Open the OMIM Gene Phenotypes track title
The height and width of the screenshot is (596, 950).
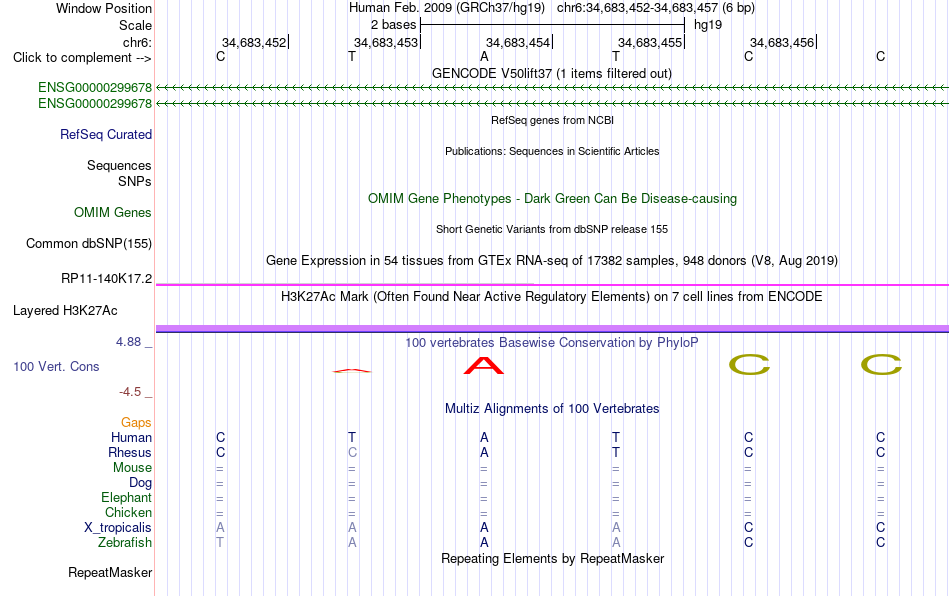click(552, 199)
